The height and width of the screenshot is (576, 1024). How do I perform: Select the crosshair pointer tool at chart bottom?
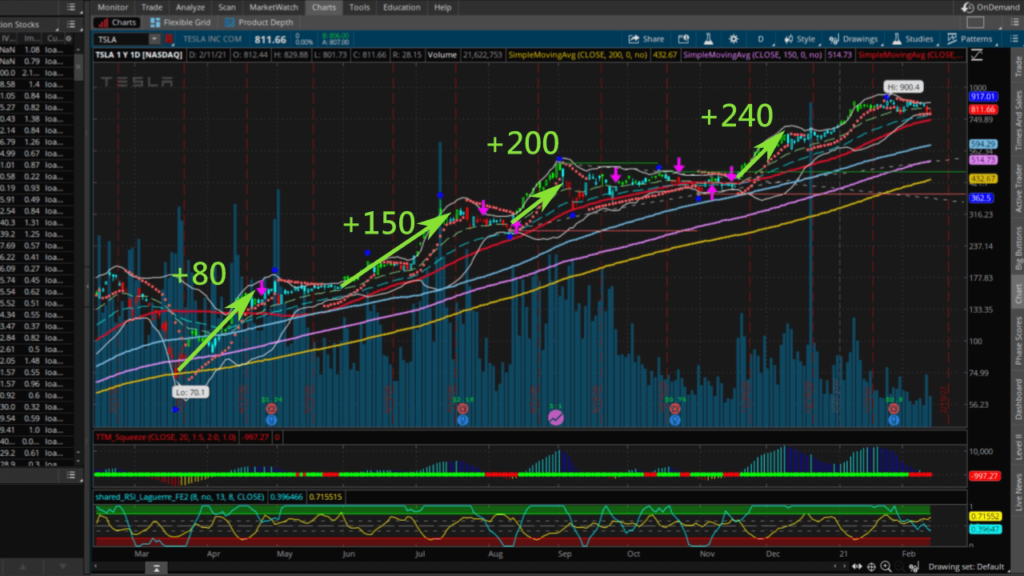871,567
